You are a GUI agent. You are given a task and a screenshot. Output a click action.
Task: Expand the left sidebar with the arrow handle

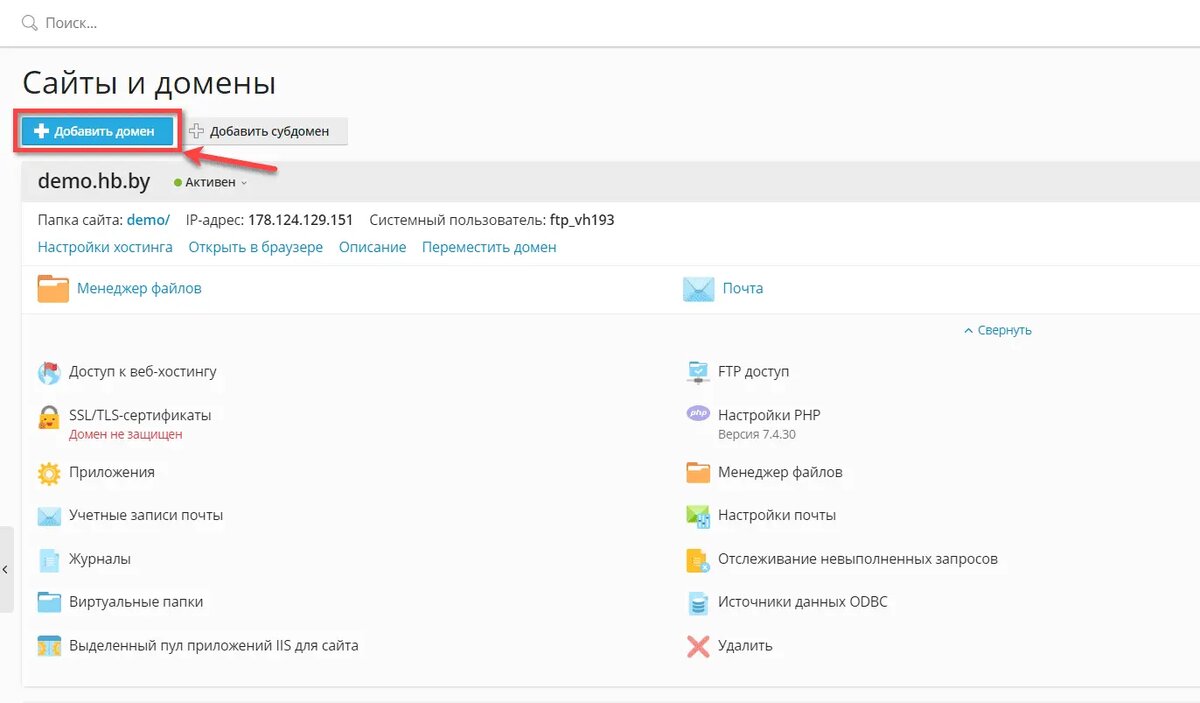(6, 569)
